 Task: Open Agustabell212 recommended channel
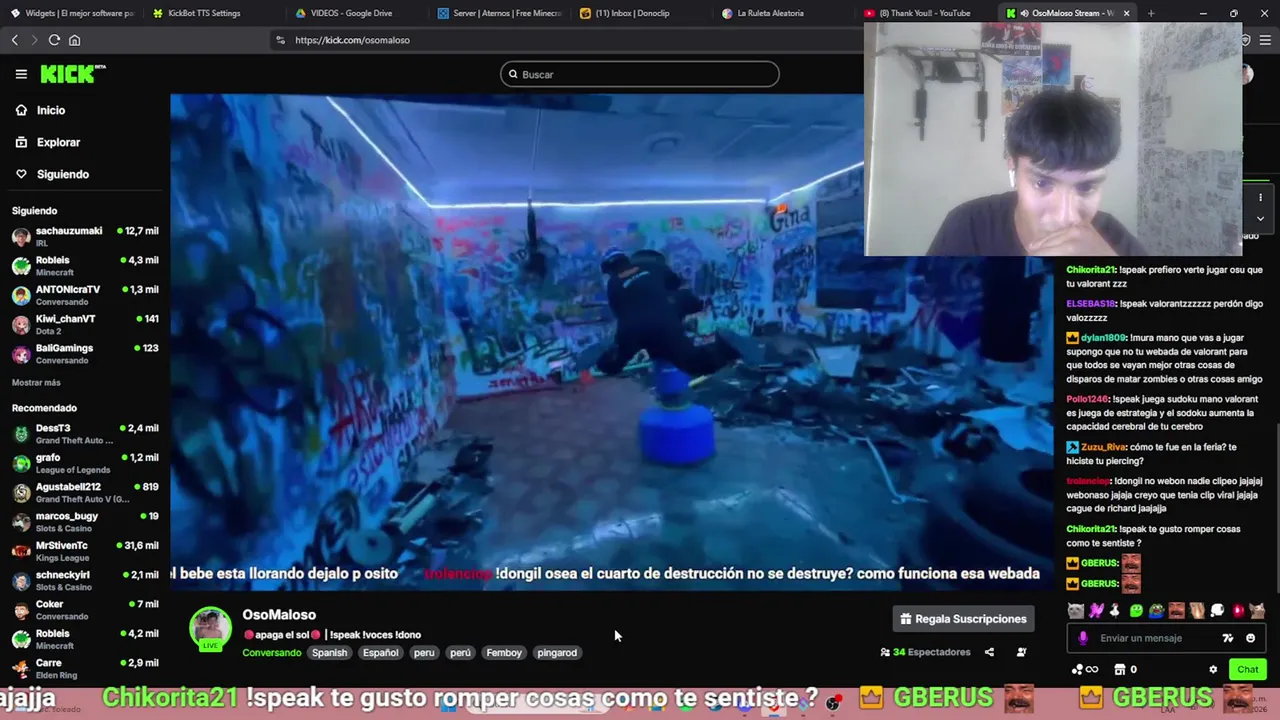[x=85, y=492]
